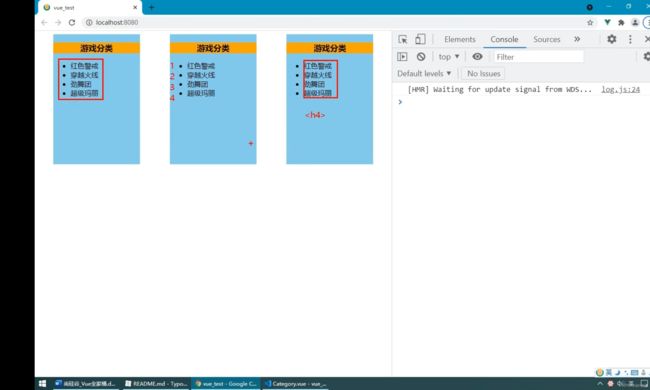Image resolution: width=650 pixels, height=390 pixels.
Task: Switch to vue_test Google Chrome taskbar button
Action: click(226, 384)
